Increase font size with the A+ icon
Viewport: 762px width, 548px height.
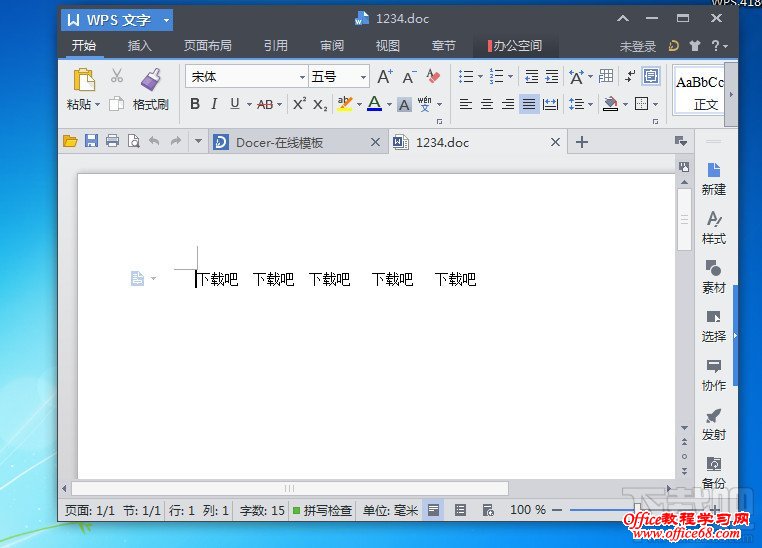pyautogui.click(x=385, y=77)
